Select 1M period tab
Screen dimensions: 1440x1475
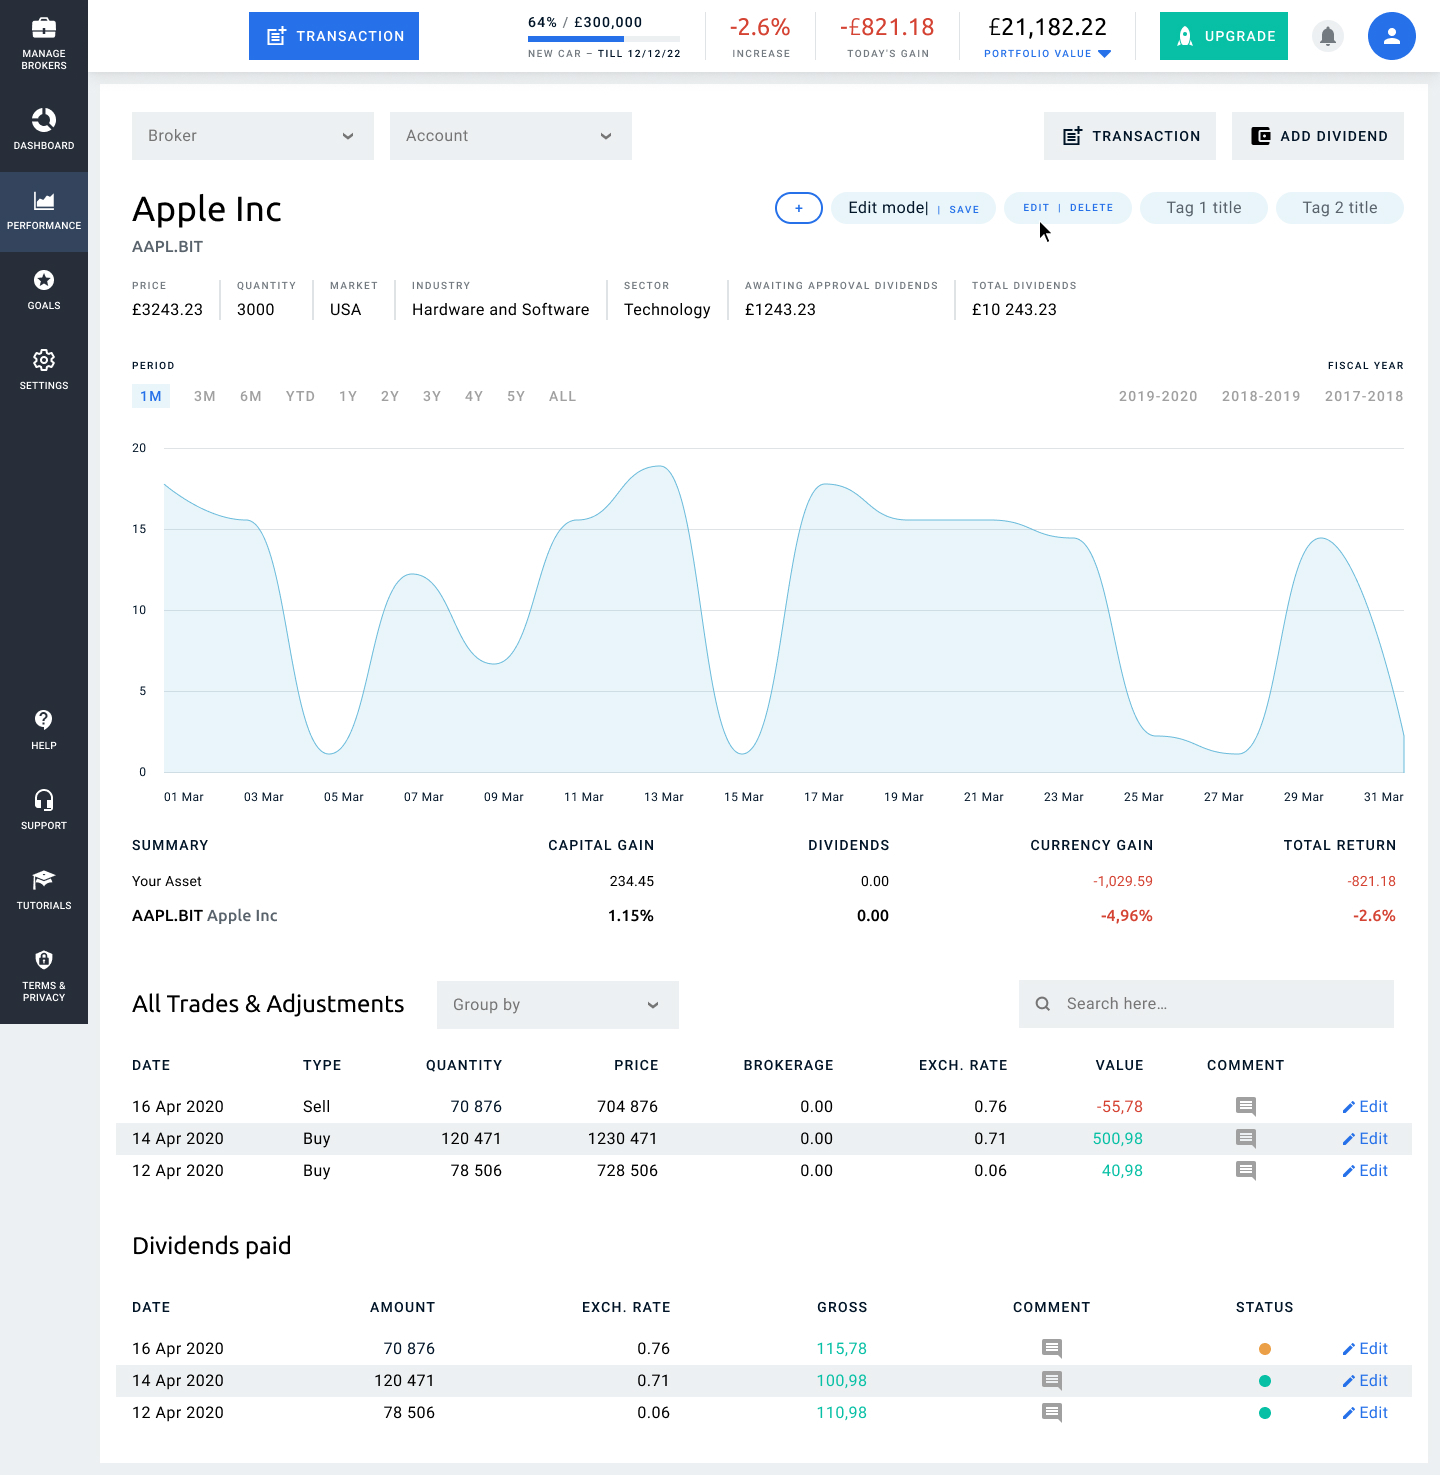click(x=151, y=396)
